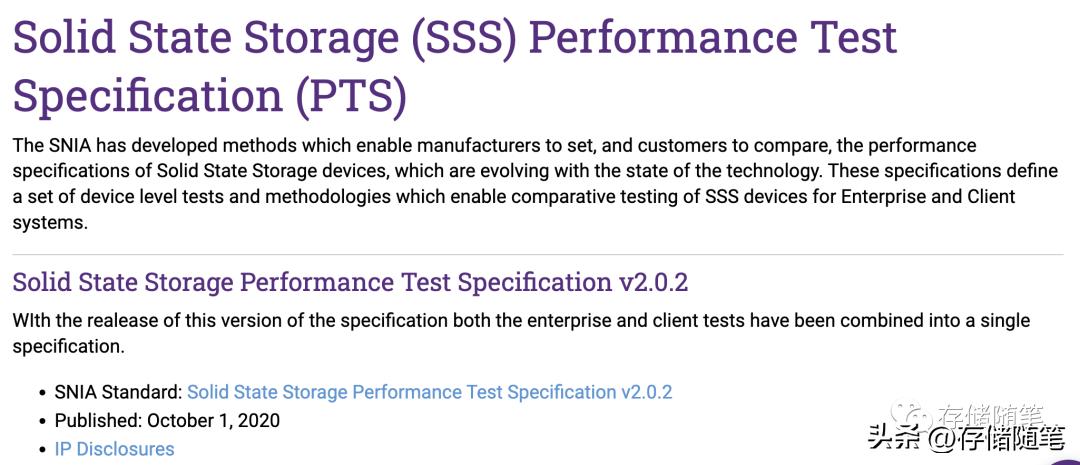The image size is (1080, 465).
Task: Click the bullet before Published date
Action: click(x=41, y=421)
